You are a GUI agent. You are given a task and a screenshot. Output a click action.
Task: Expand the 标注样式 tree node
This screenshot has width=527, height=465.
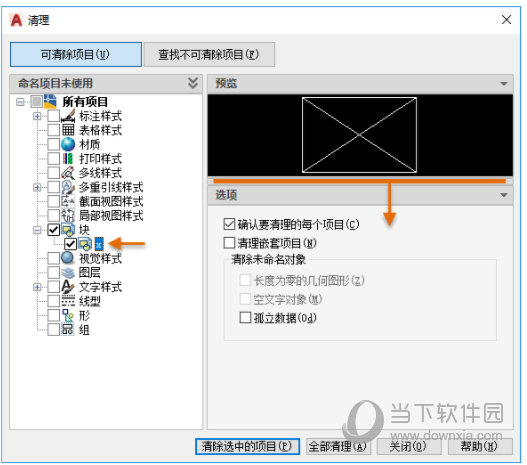[x=37, y=116]
